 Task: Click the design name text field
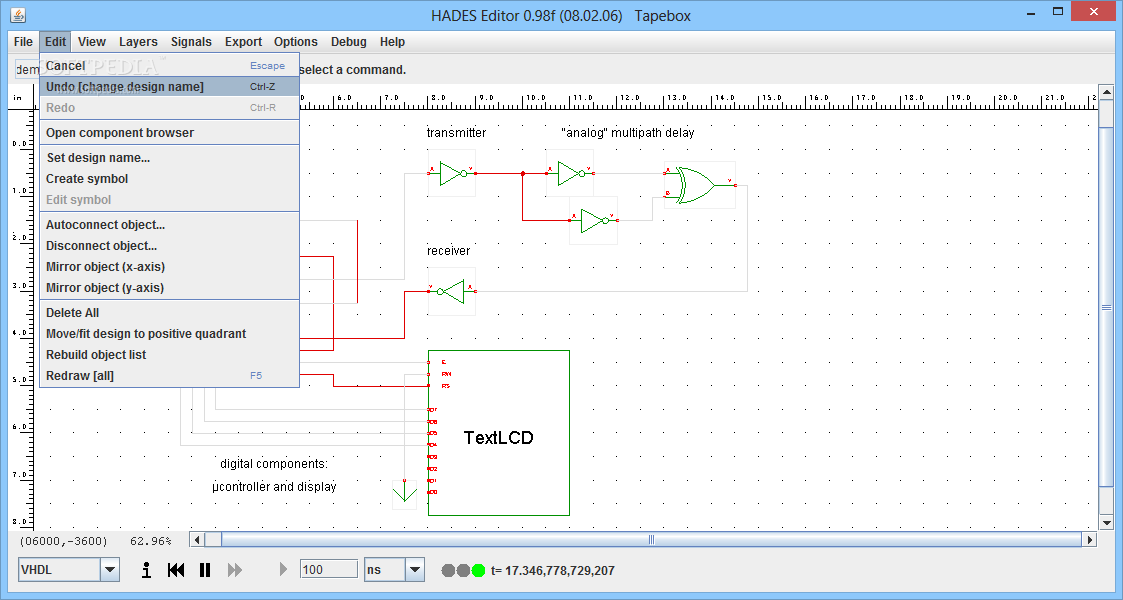27,69
